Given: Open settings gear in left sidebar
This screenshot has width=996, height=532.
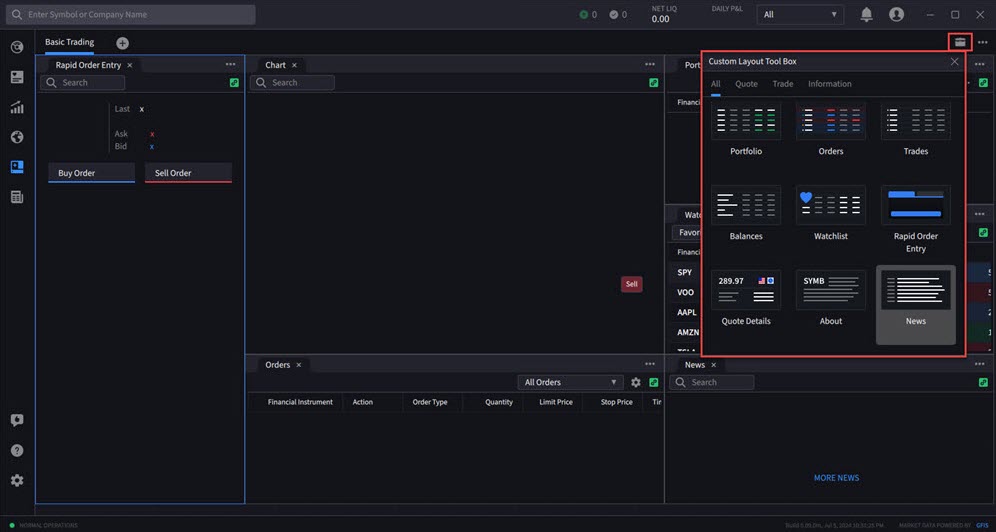Looking at the screenshot, I should (17, 480).
